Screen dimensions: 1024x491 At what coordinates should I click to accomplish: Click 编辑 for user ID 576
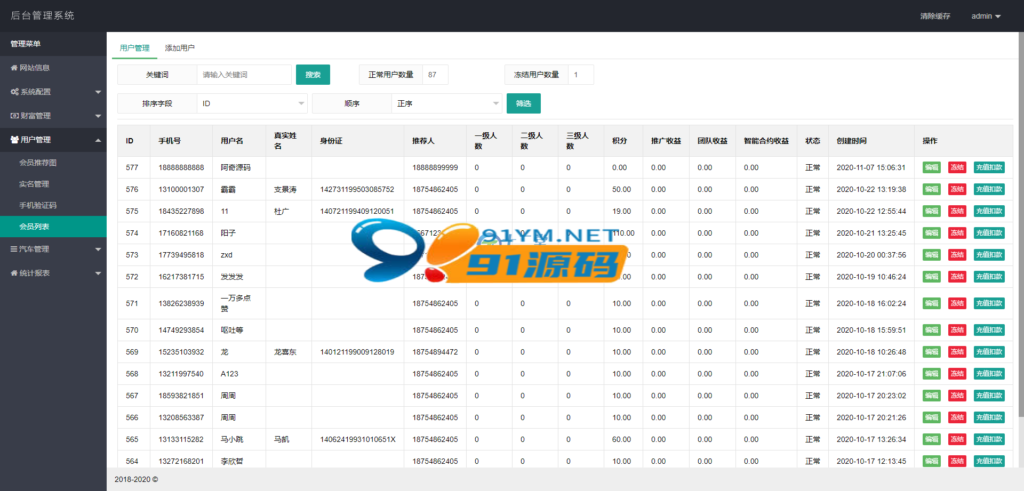click(932, 189)
